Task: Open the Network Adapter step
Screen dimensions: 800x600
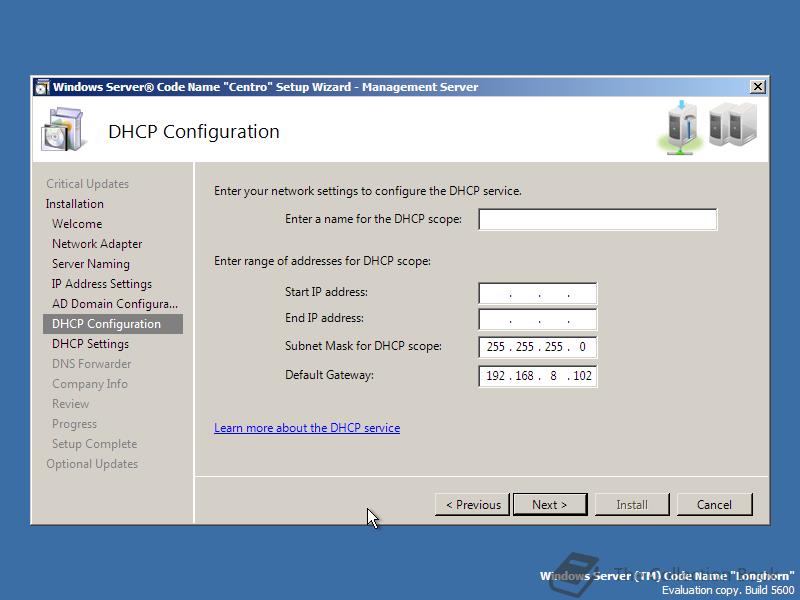Action: pyautogui.click(x=97, y=243)
